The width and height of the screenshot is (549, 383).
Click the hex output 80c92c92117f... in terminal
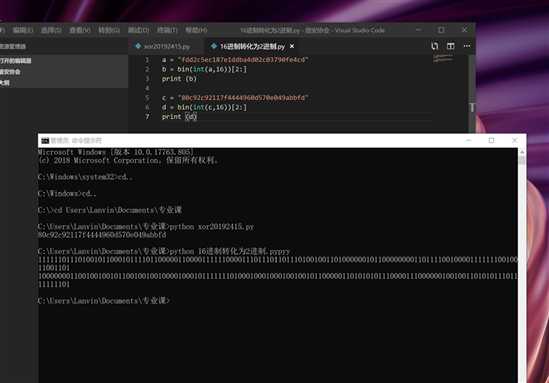(x=102, y=235)
